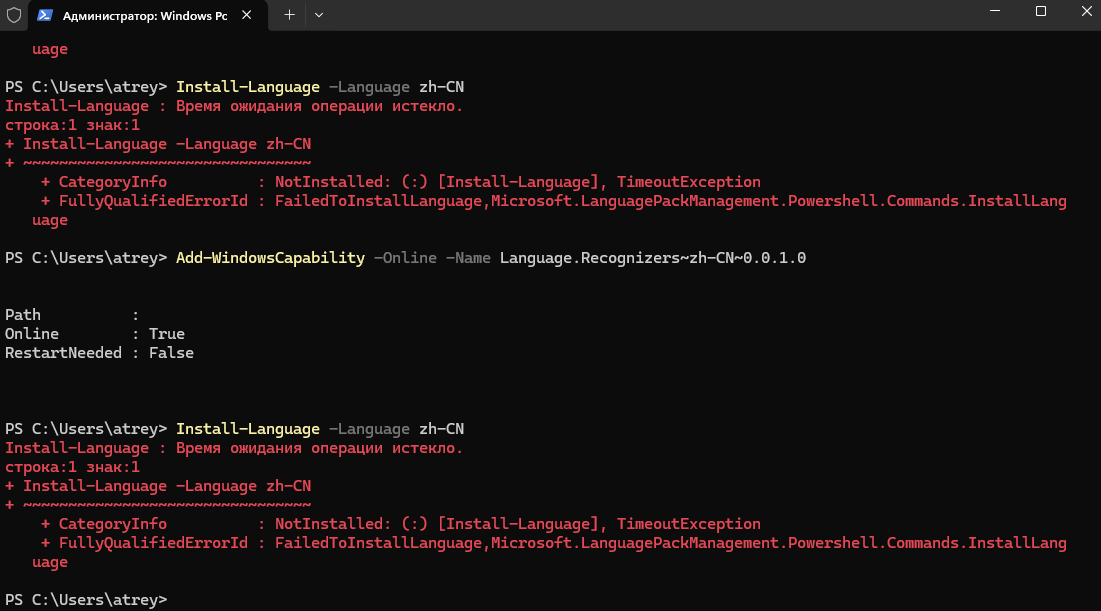This screenshot has width=1101, height=611.
Task: Click the "Add-WindowsCapability" command text
Action: [x=270, y=258]
